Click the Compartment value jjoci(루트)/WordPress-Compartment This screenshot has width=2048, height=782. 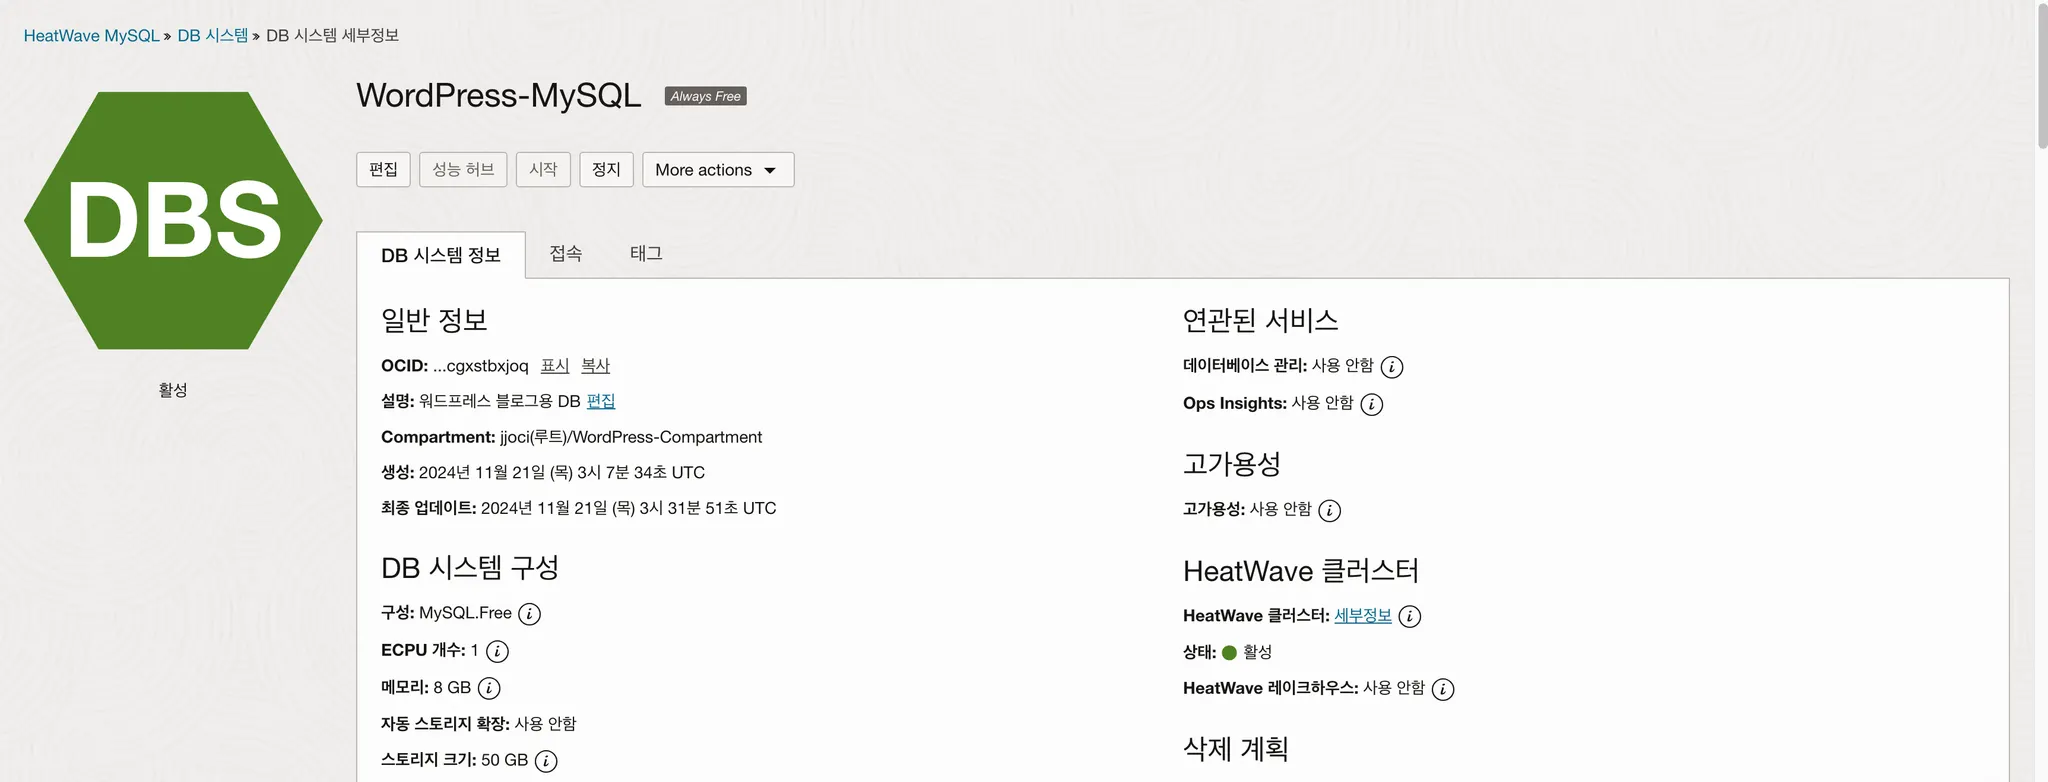631,437
